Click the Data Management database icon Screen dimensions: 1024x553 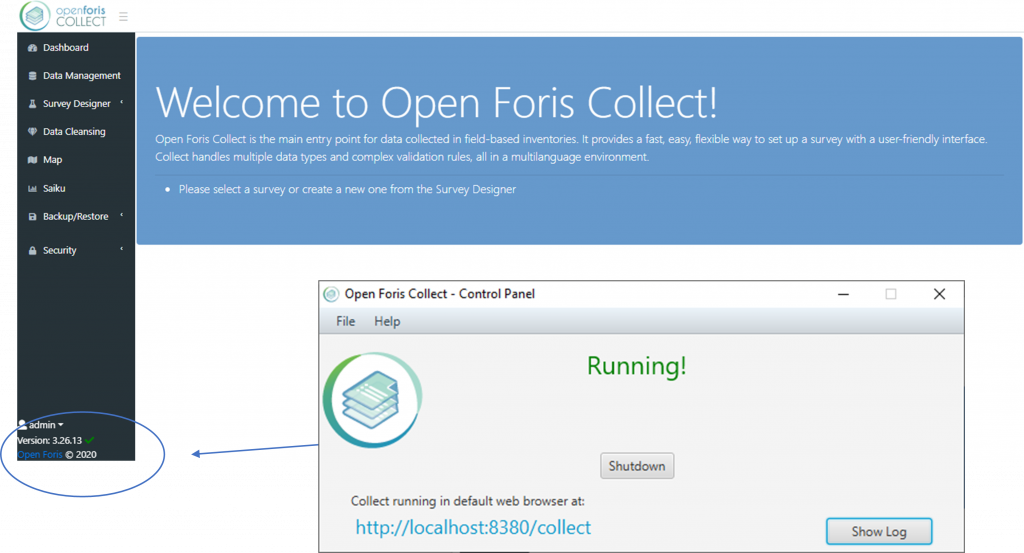click(32, 76)
